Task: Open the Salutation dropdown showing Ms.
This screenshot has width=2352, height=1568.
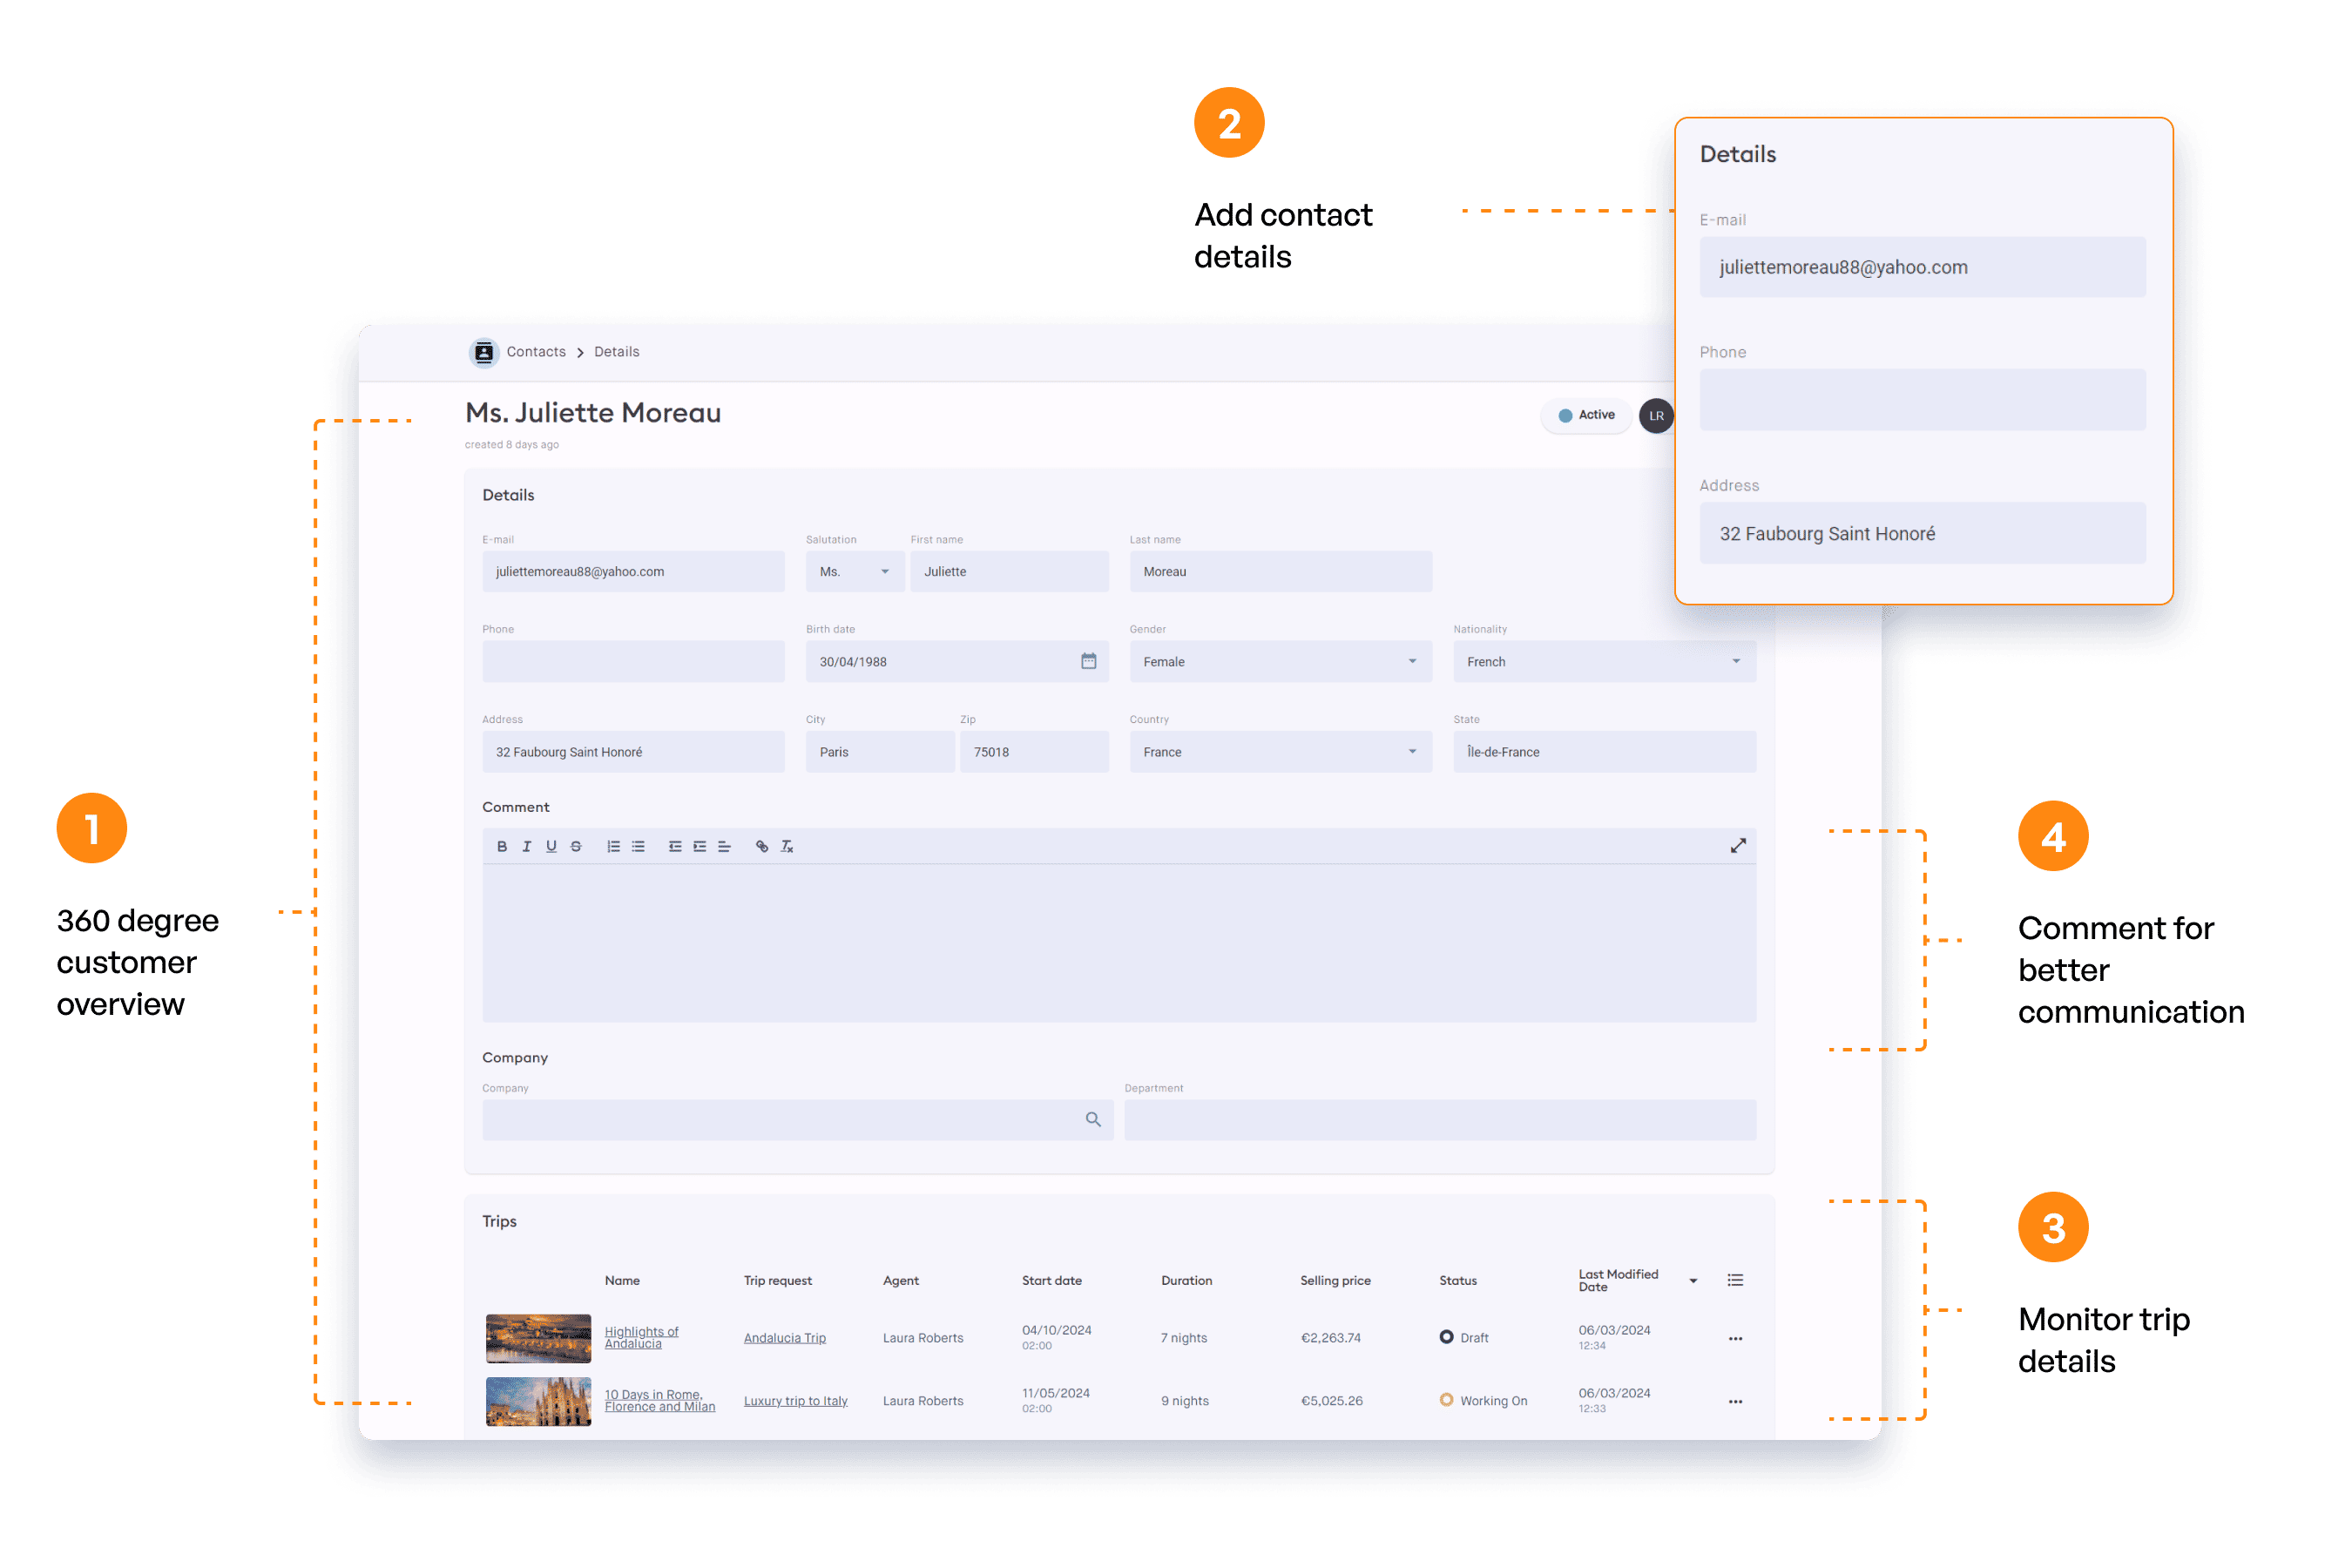Action: 884,571
